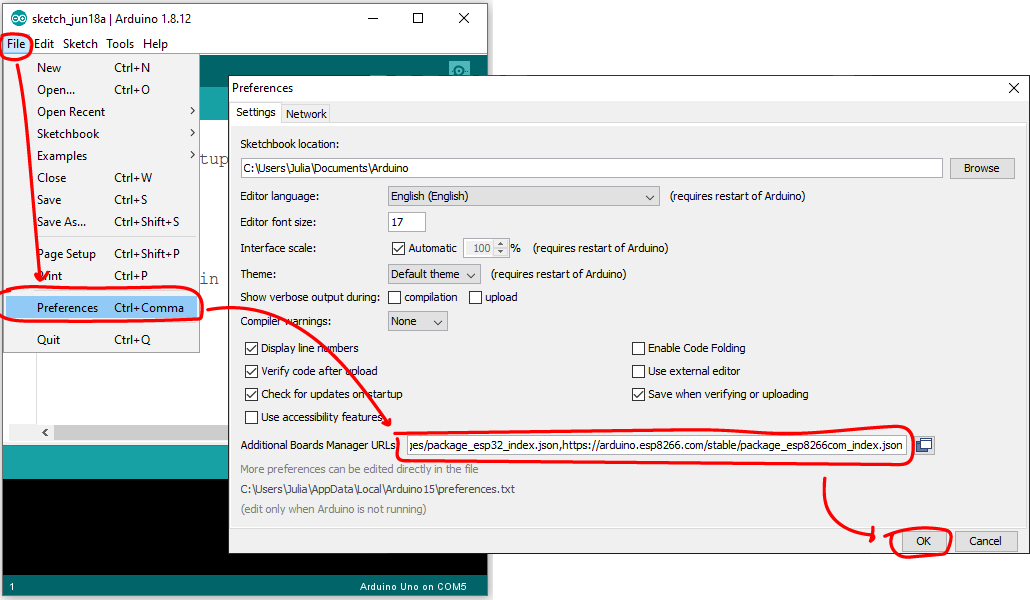The width and height of the screenshot is (1030, 600).
Task: Switch to the Settings tab
Action: pos(256,112)
